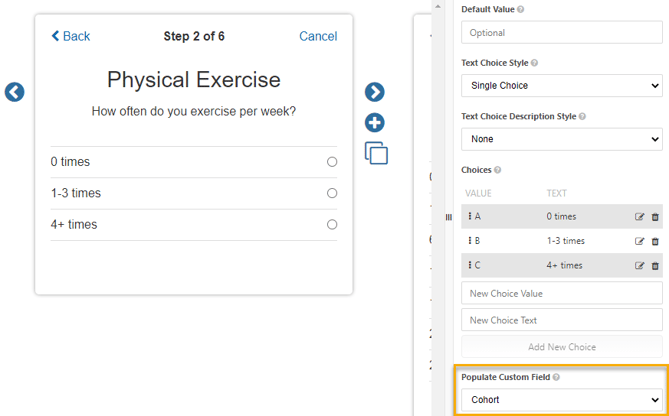Delete choice C with the trash icon
The image size is (669, 416).
[655, 266]
